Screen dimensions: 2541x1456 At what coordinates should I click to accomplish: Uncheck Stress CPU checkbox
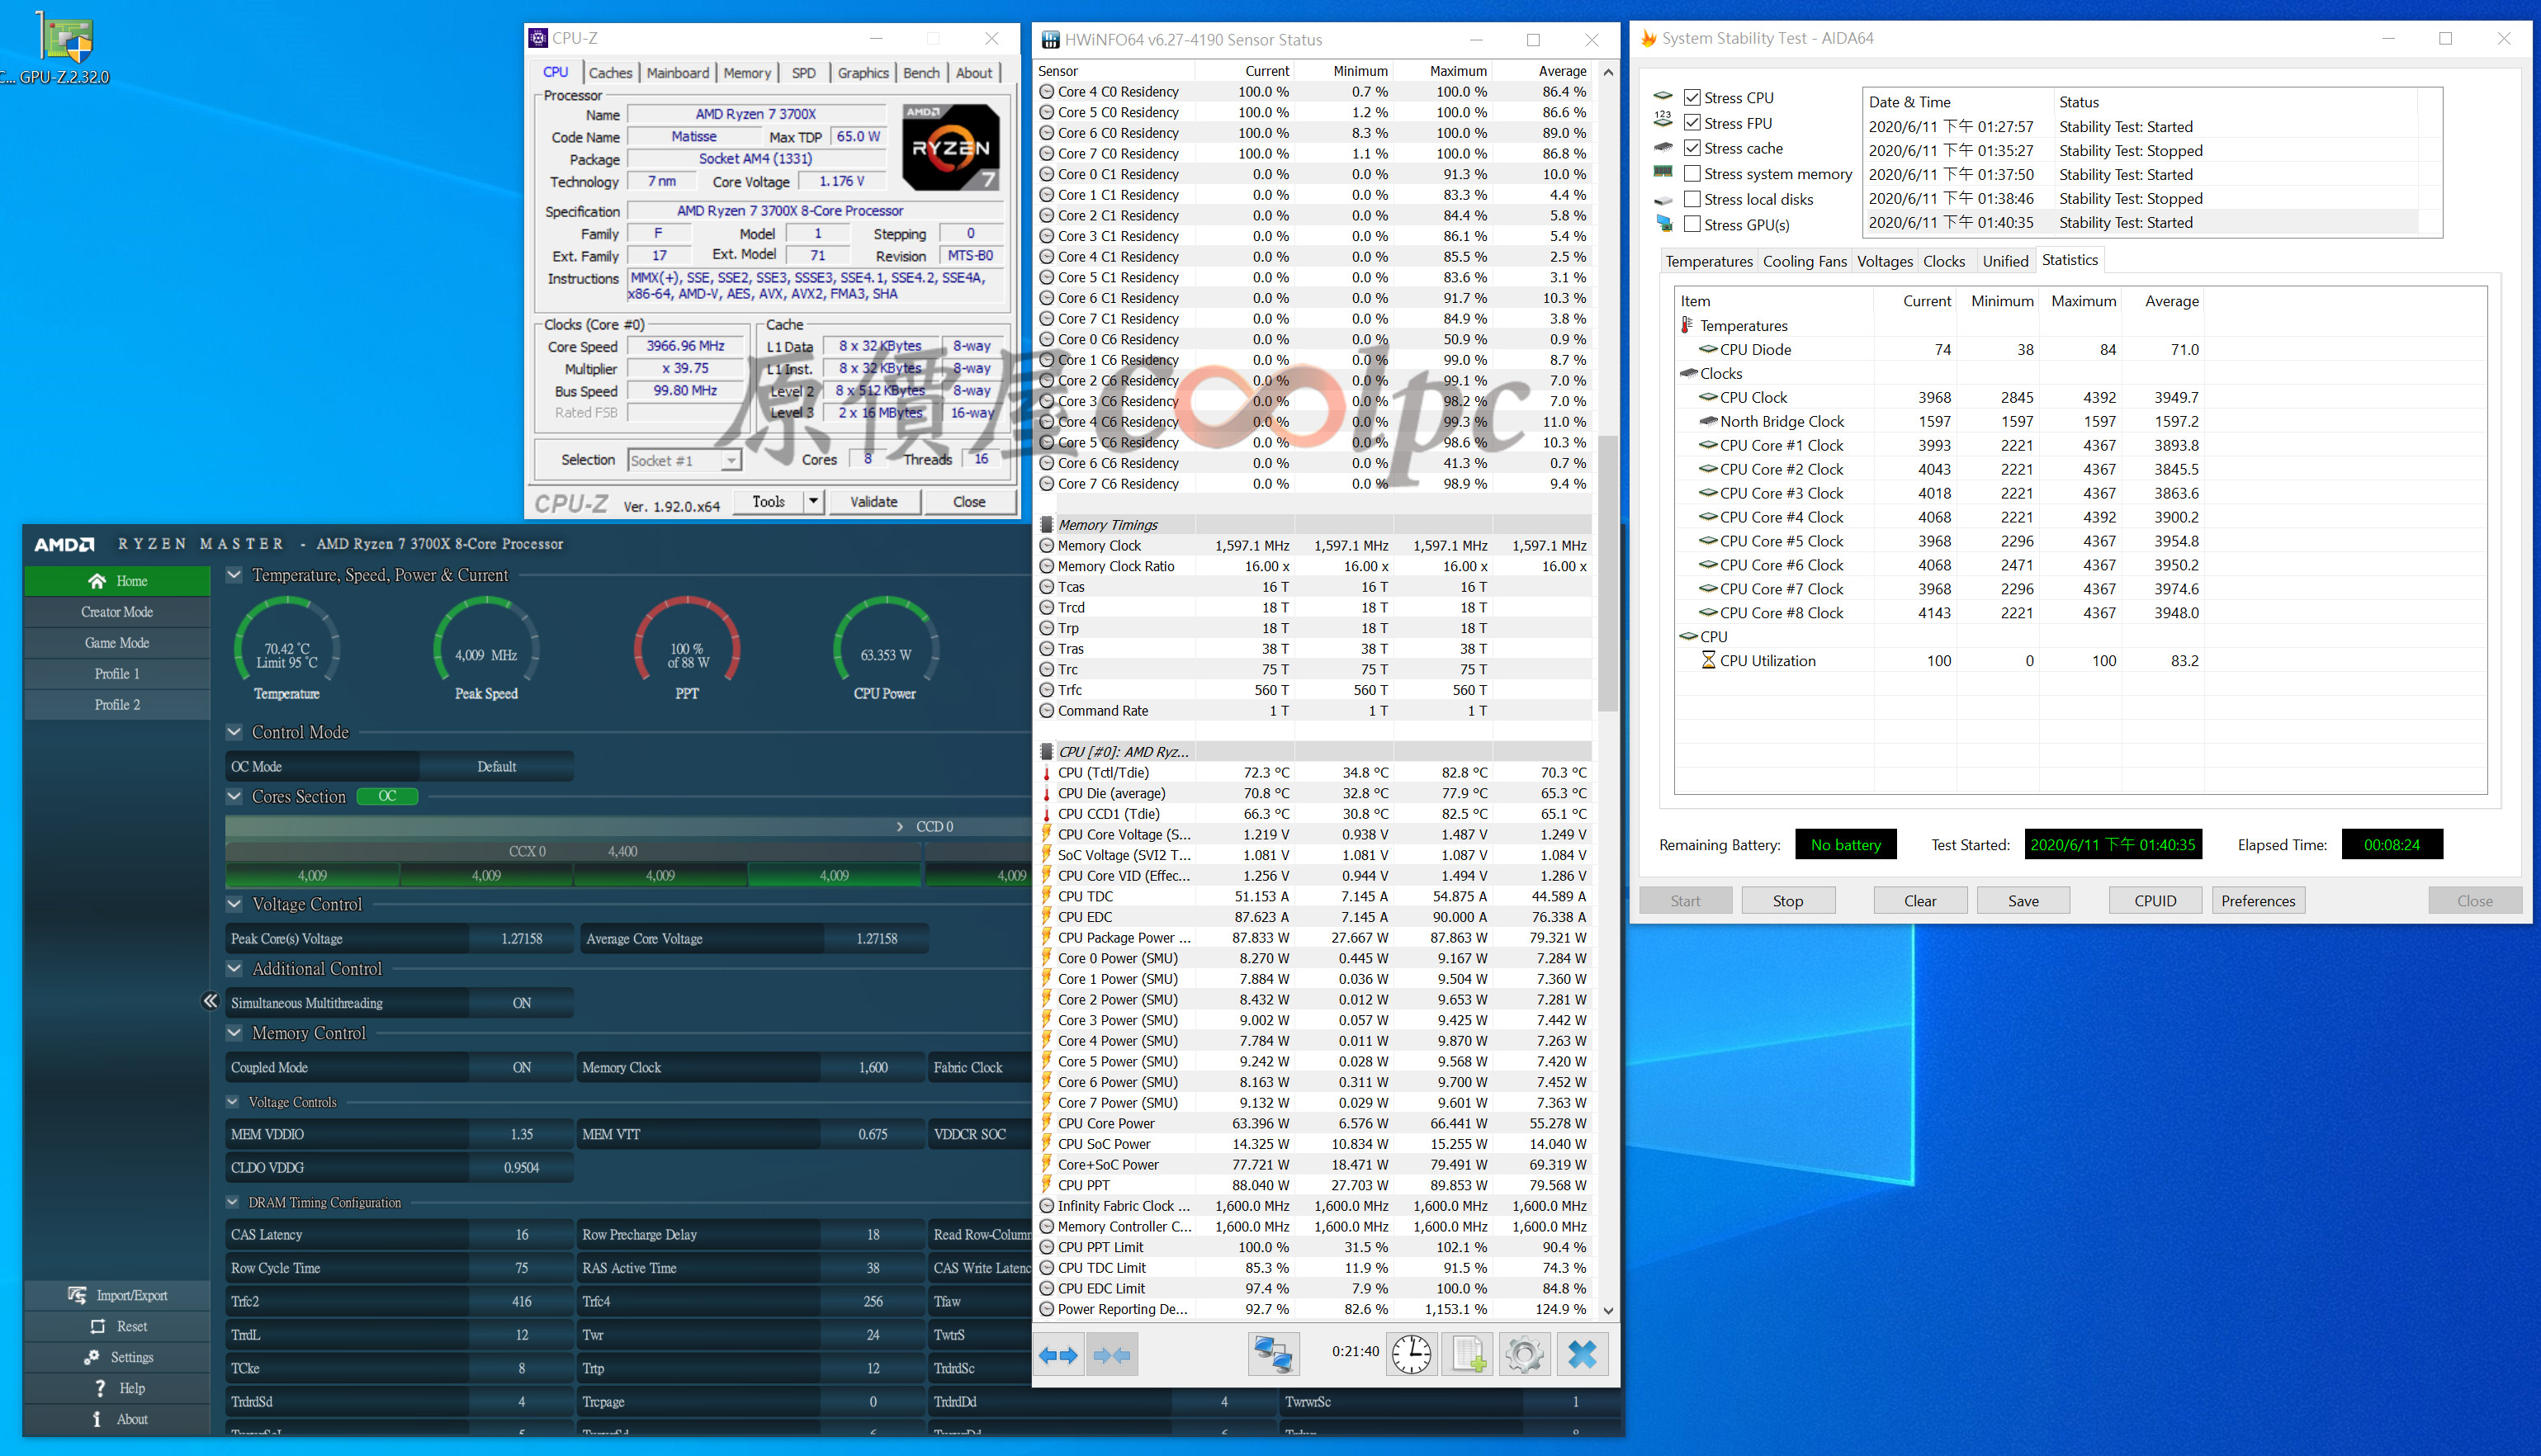click(1692, 97)
